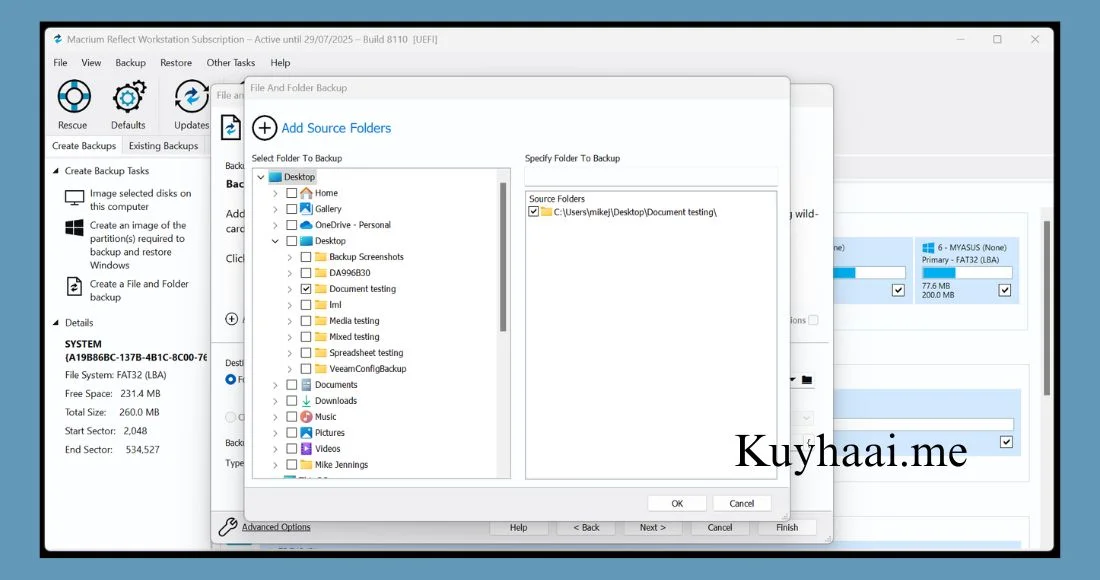Viewport: 1100px width, 580px height.
Task: Click the Finish wizard button
Action: [787, 527]
